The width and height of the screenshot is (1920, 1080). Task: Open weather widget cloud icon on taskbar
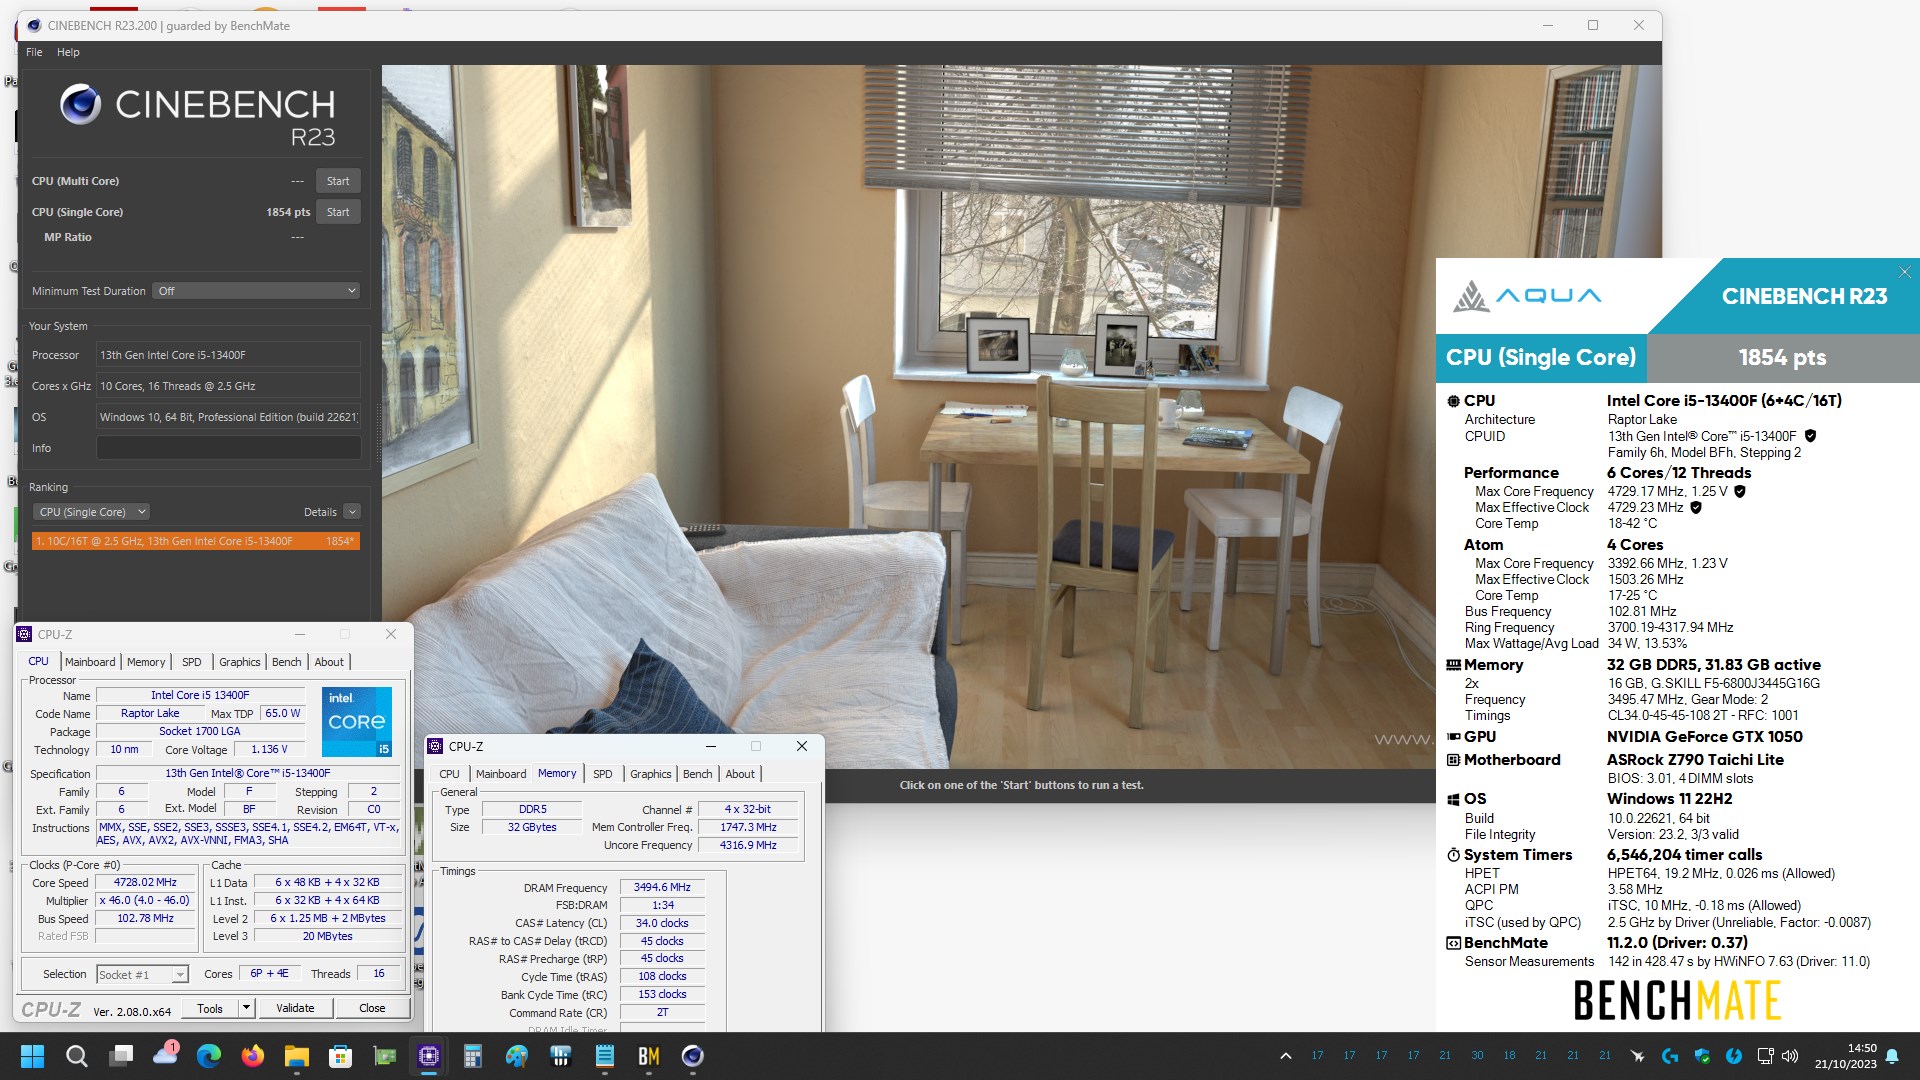pyautogui.click(x=165, y=1055)
